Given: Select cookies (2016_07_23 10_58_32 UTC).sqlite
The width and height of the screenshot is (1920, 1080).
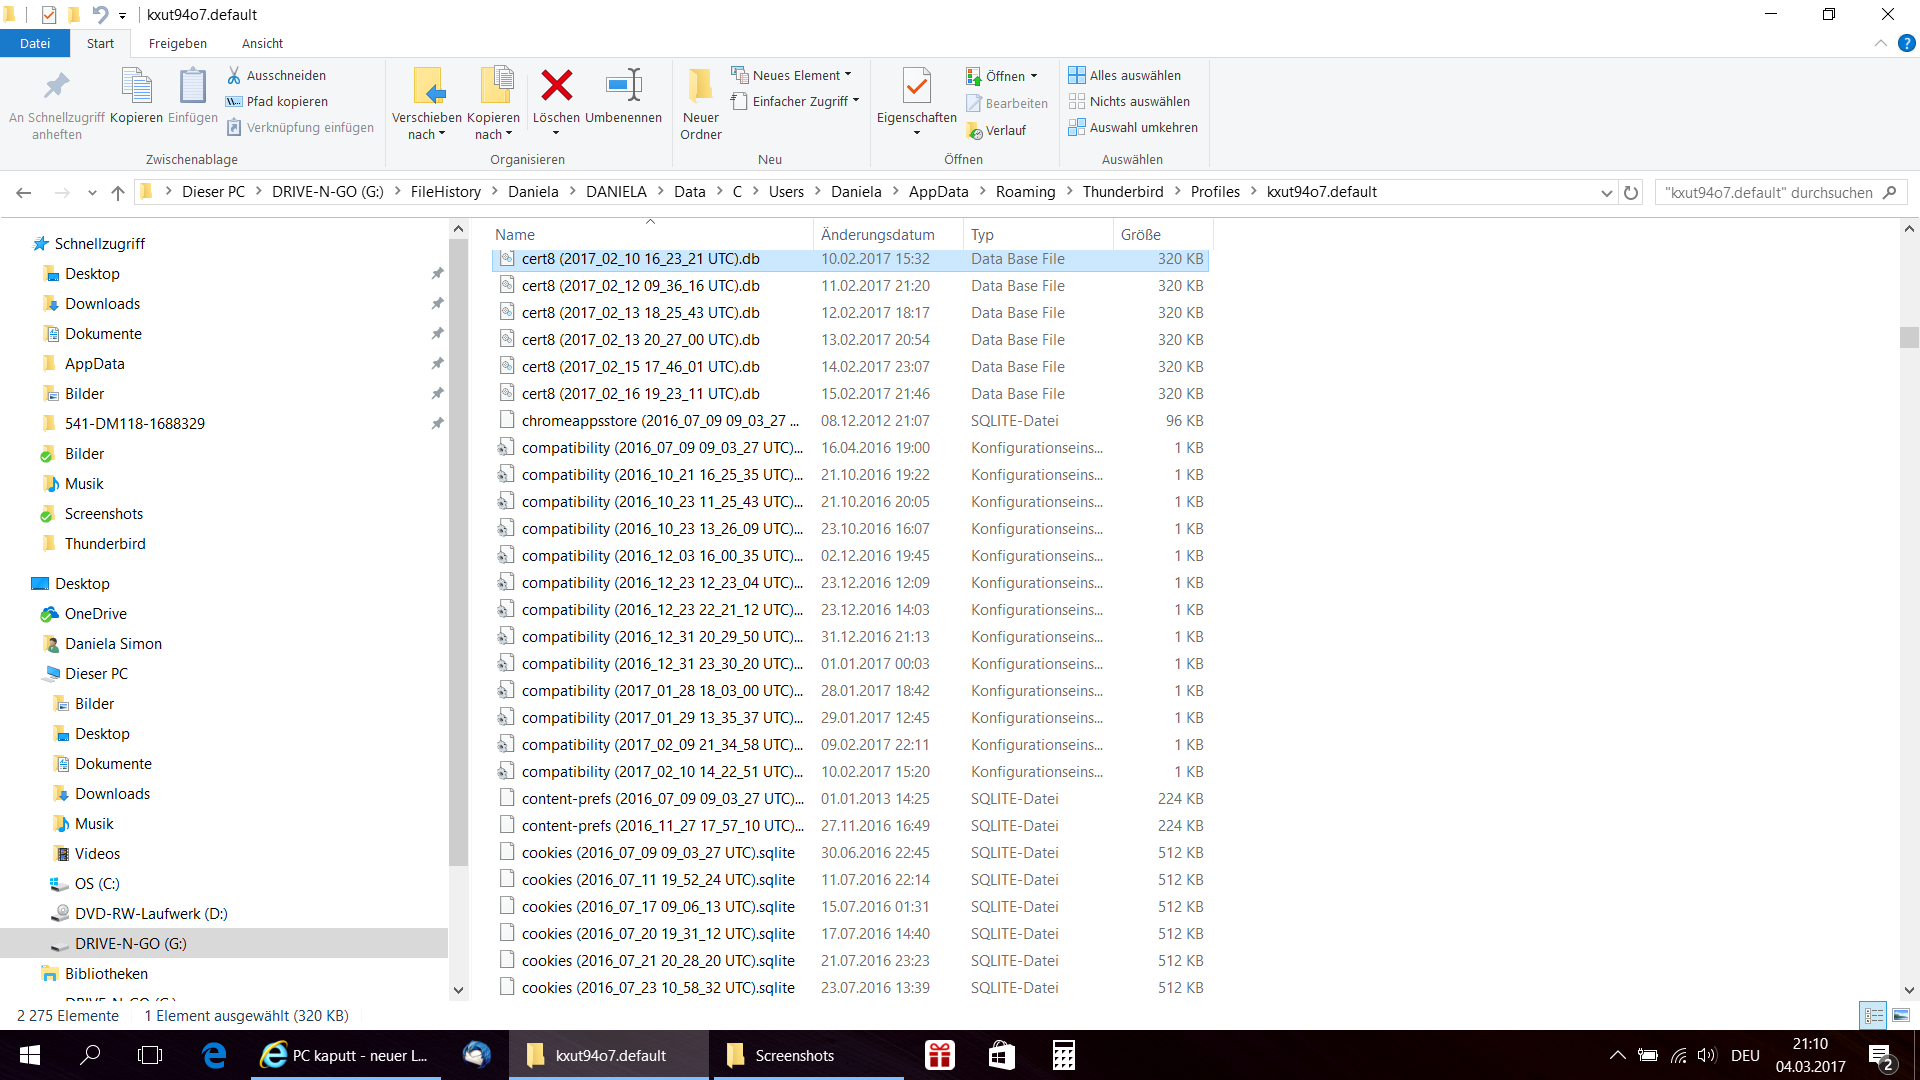Looking at the screenshot, I should click(850, 988).
